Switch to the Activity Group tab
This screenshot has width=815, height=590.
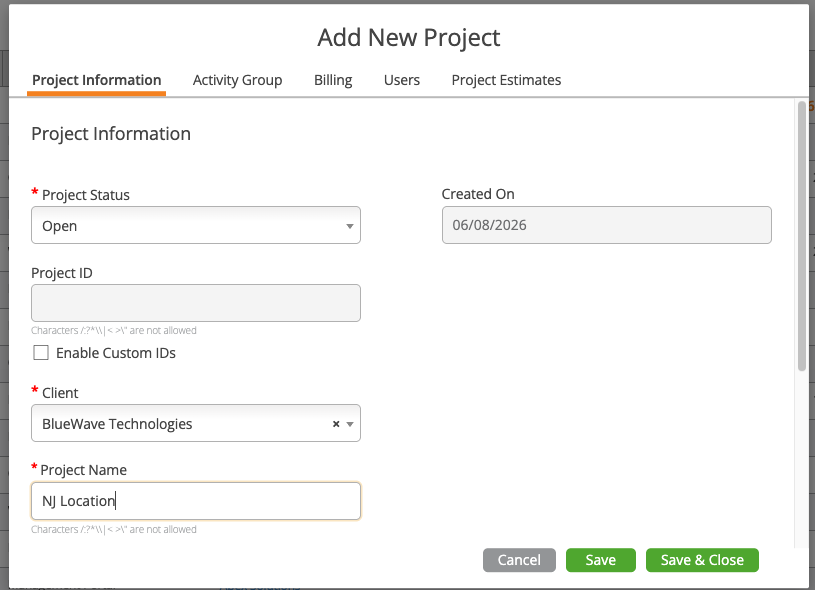tap(238, 80)
